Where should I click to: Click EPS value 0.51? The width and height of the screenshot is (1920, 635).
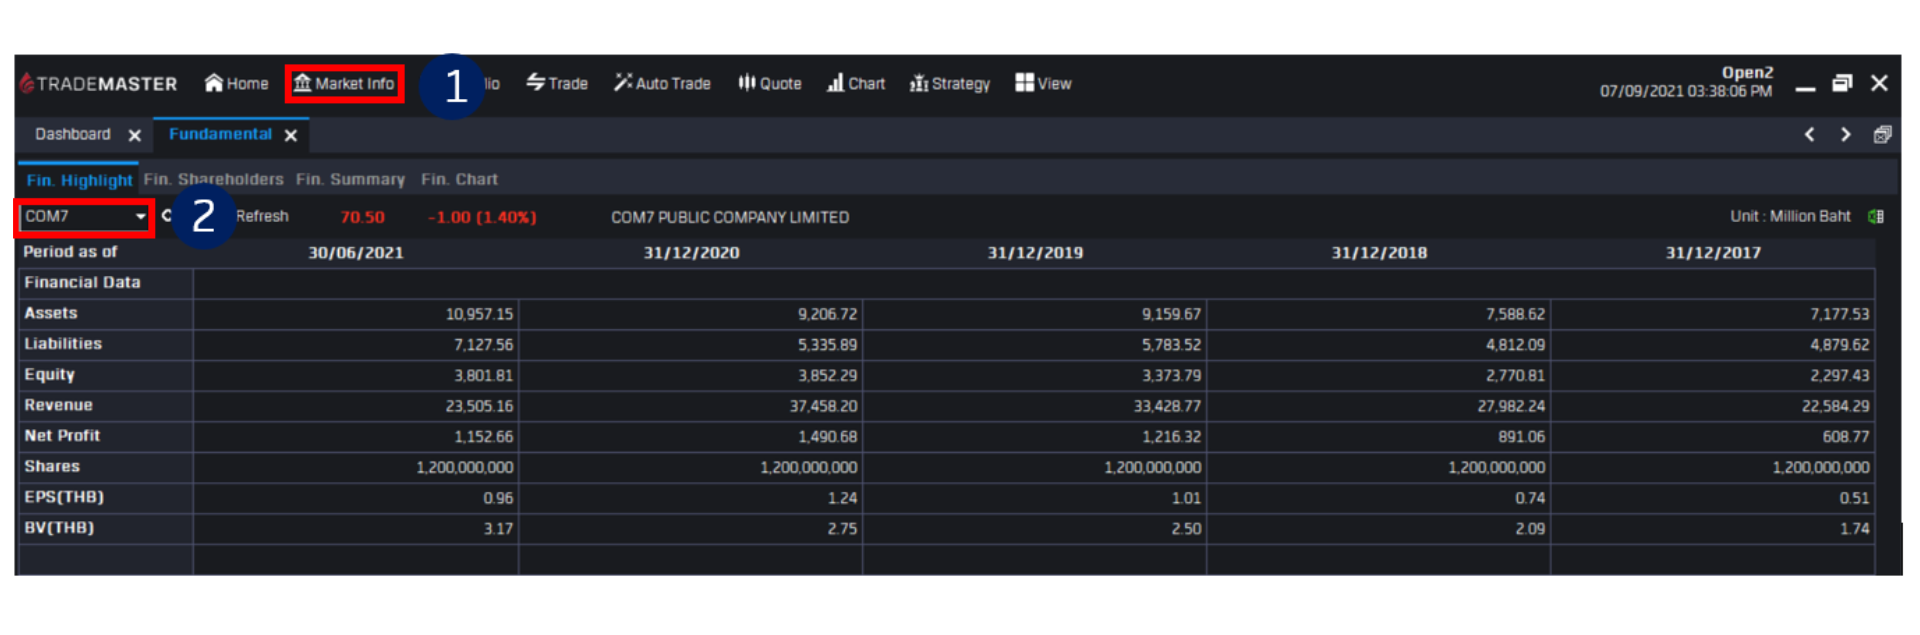tap(1854, 498)
